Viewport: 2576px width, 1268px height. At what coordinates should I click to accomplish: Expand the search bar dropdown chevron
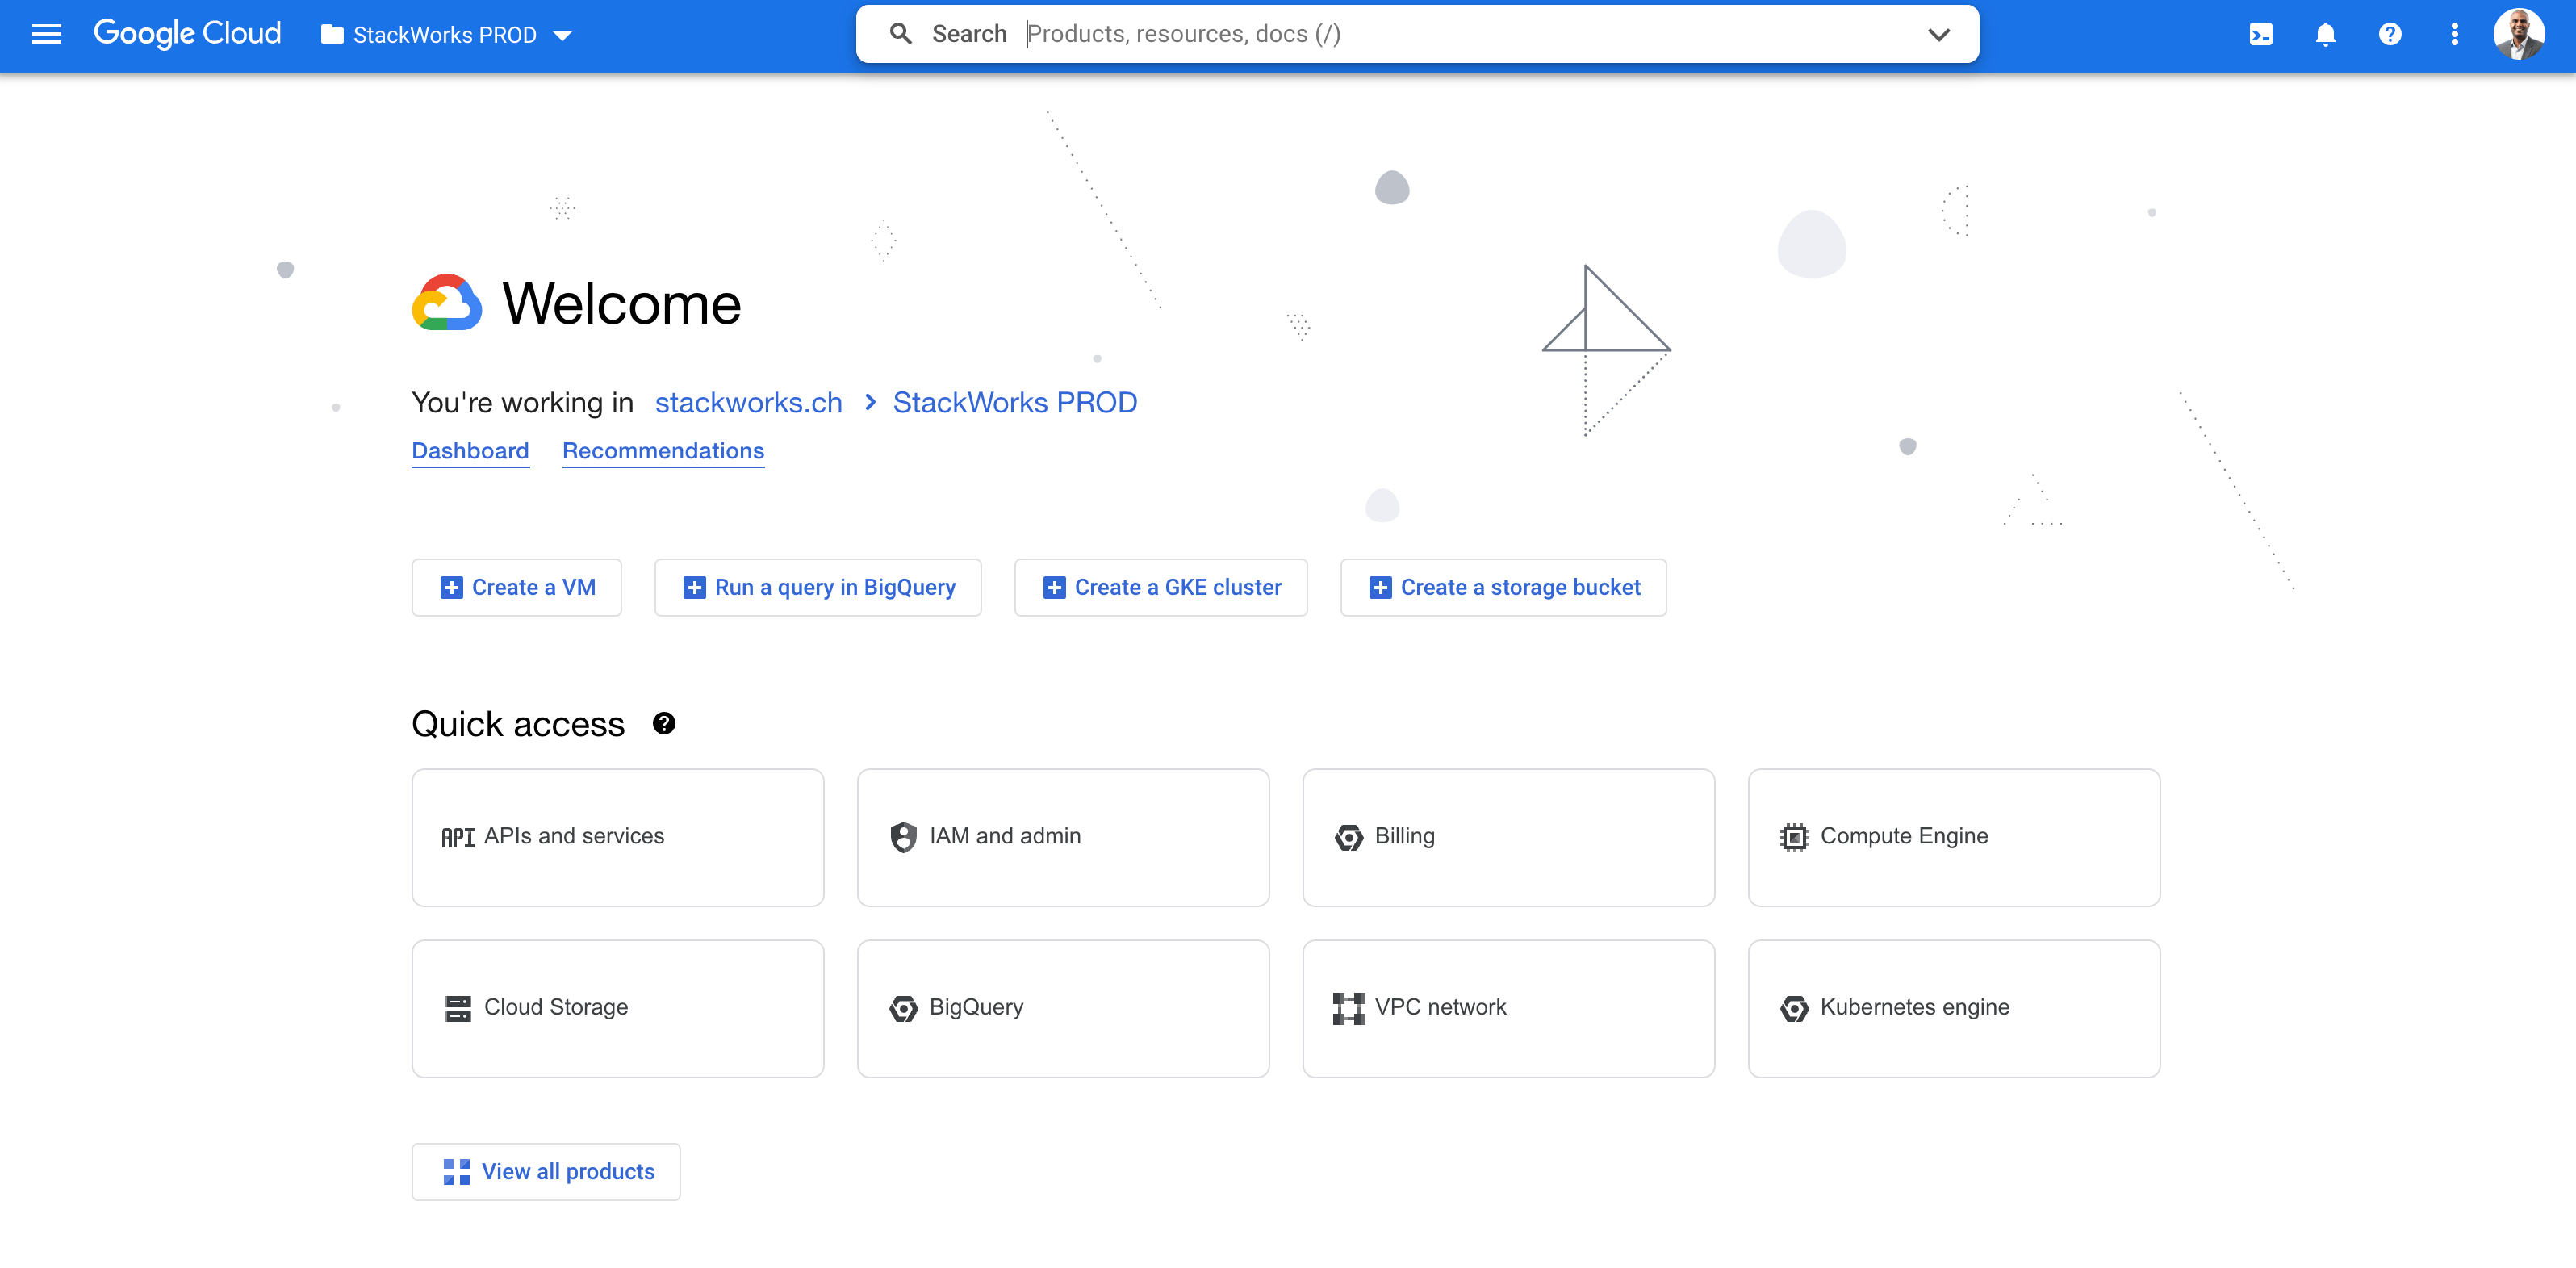[1938, 34]
